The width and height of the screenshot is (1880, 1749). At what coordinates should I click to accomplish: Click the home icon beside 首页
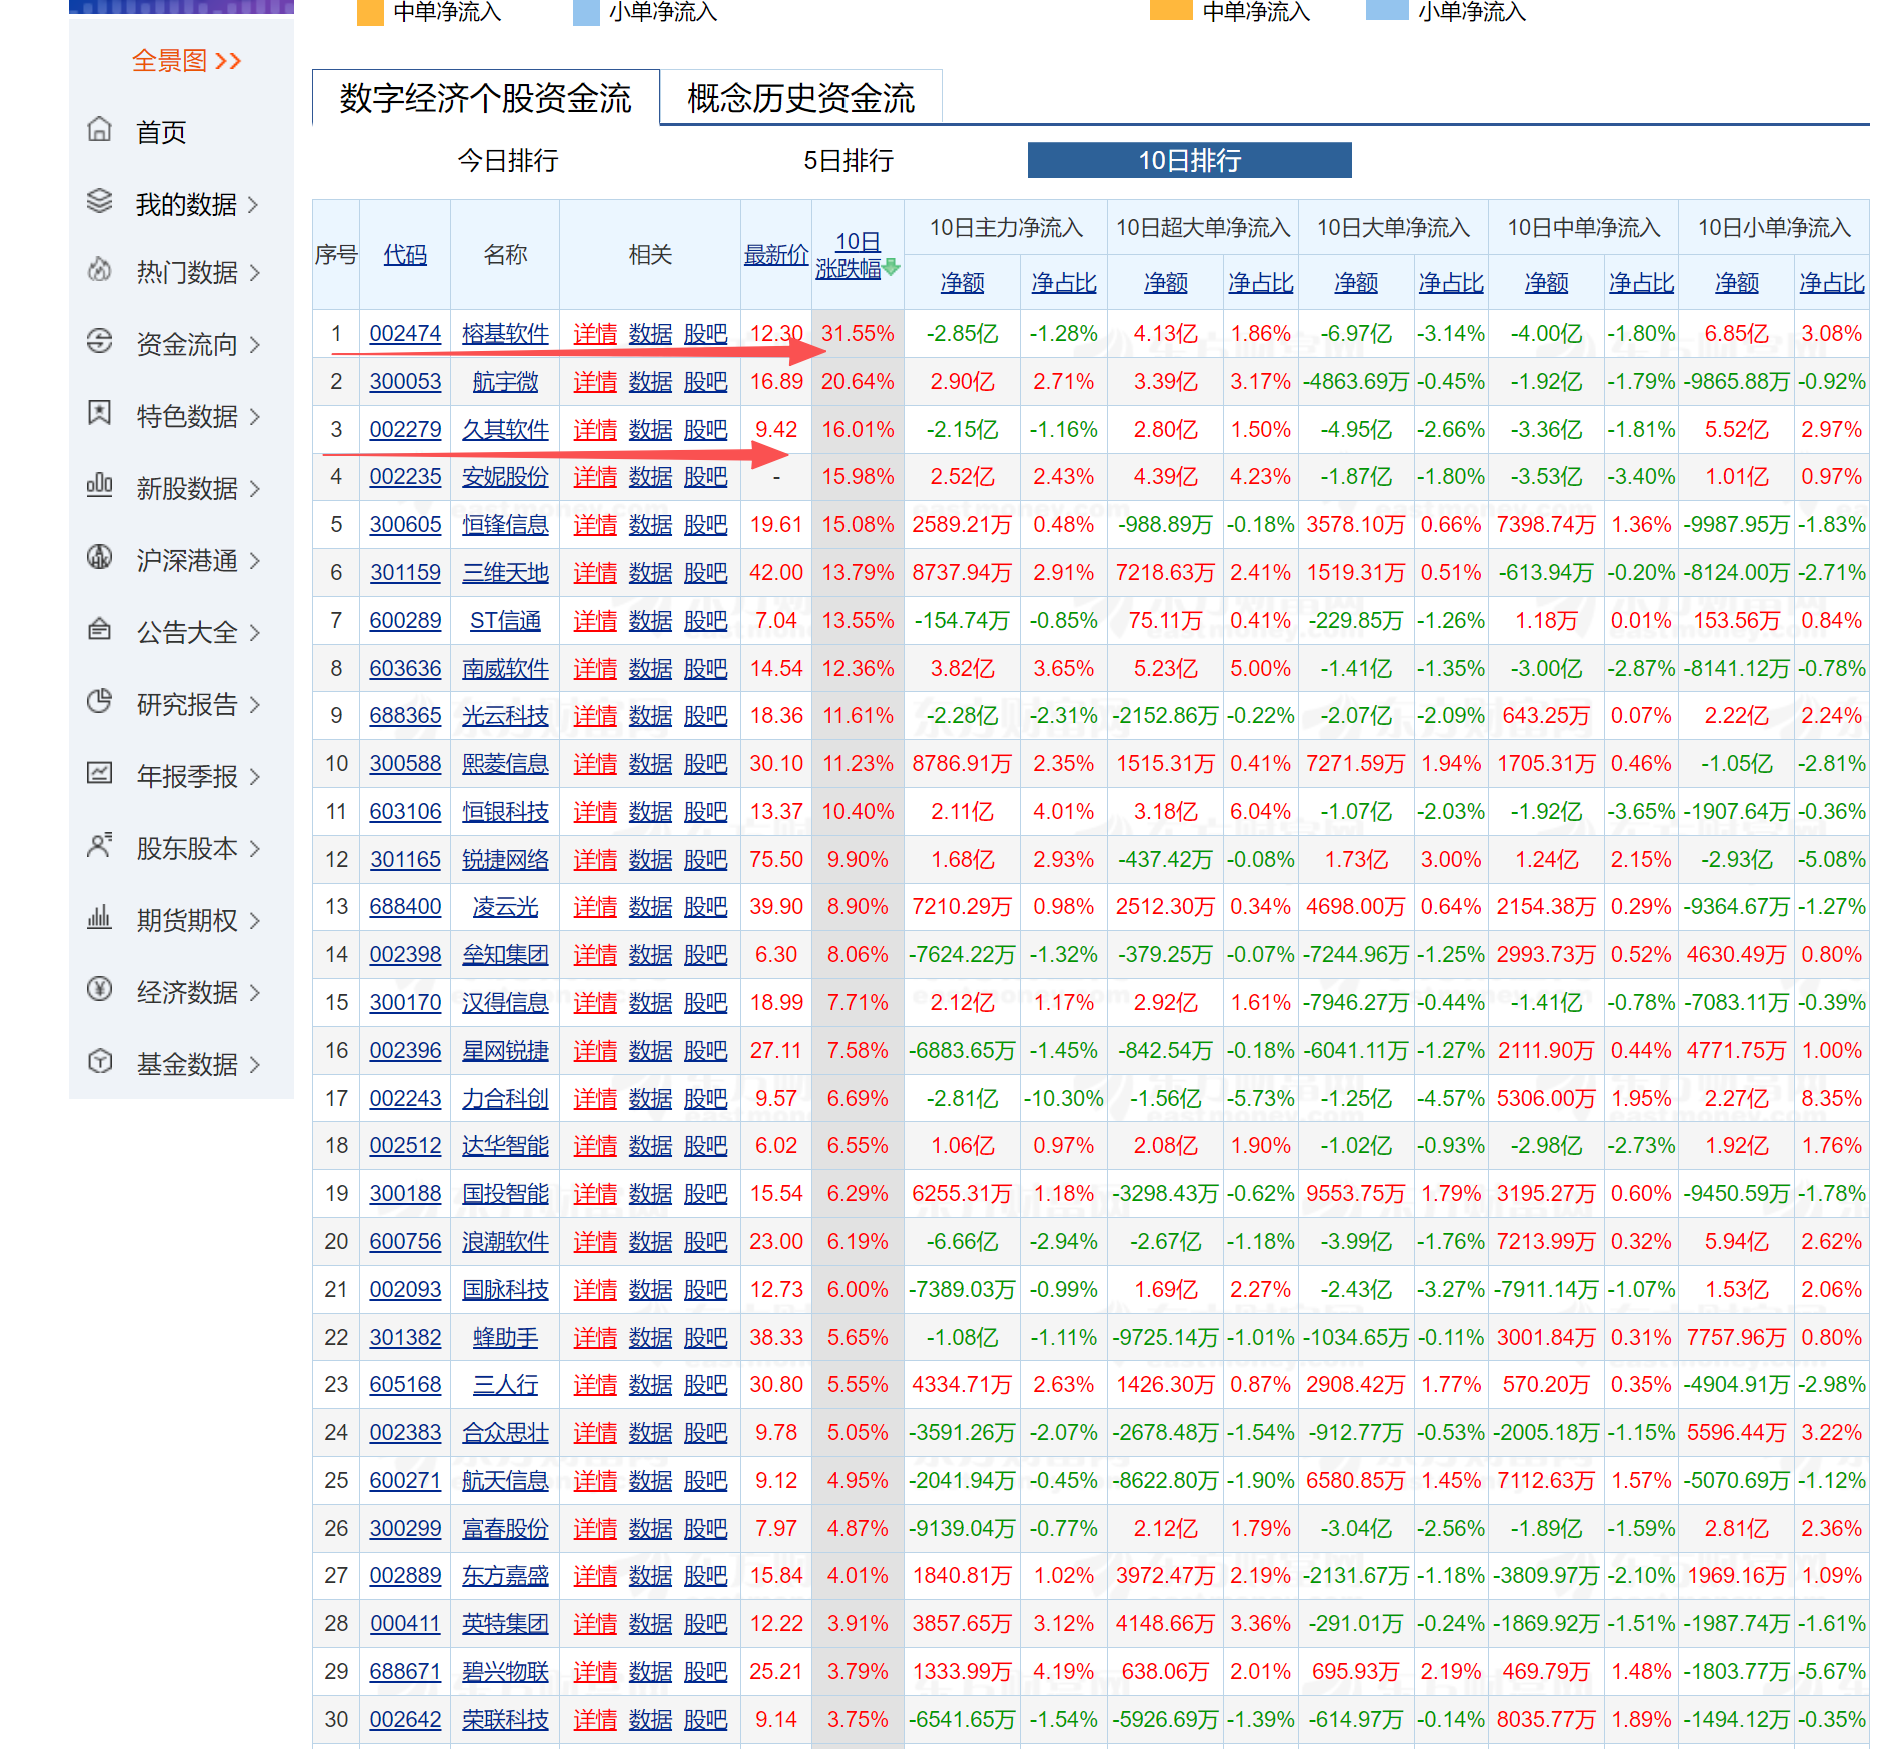point(99,129)
